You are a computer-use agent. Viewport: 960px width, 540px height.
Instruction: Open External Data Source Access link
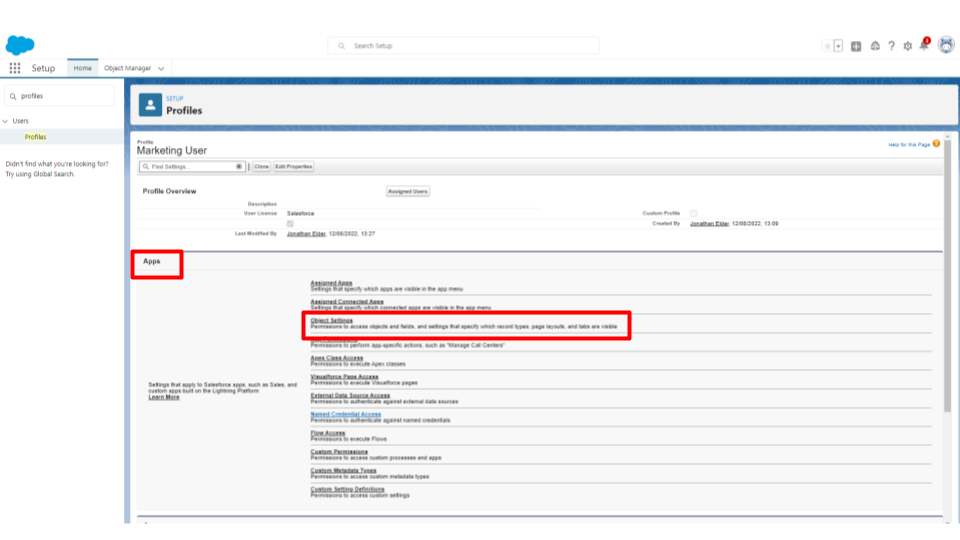point(350,396)
